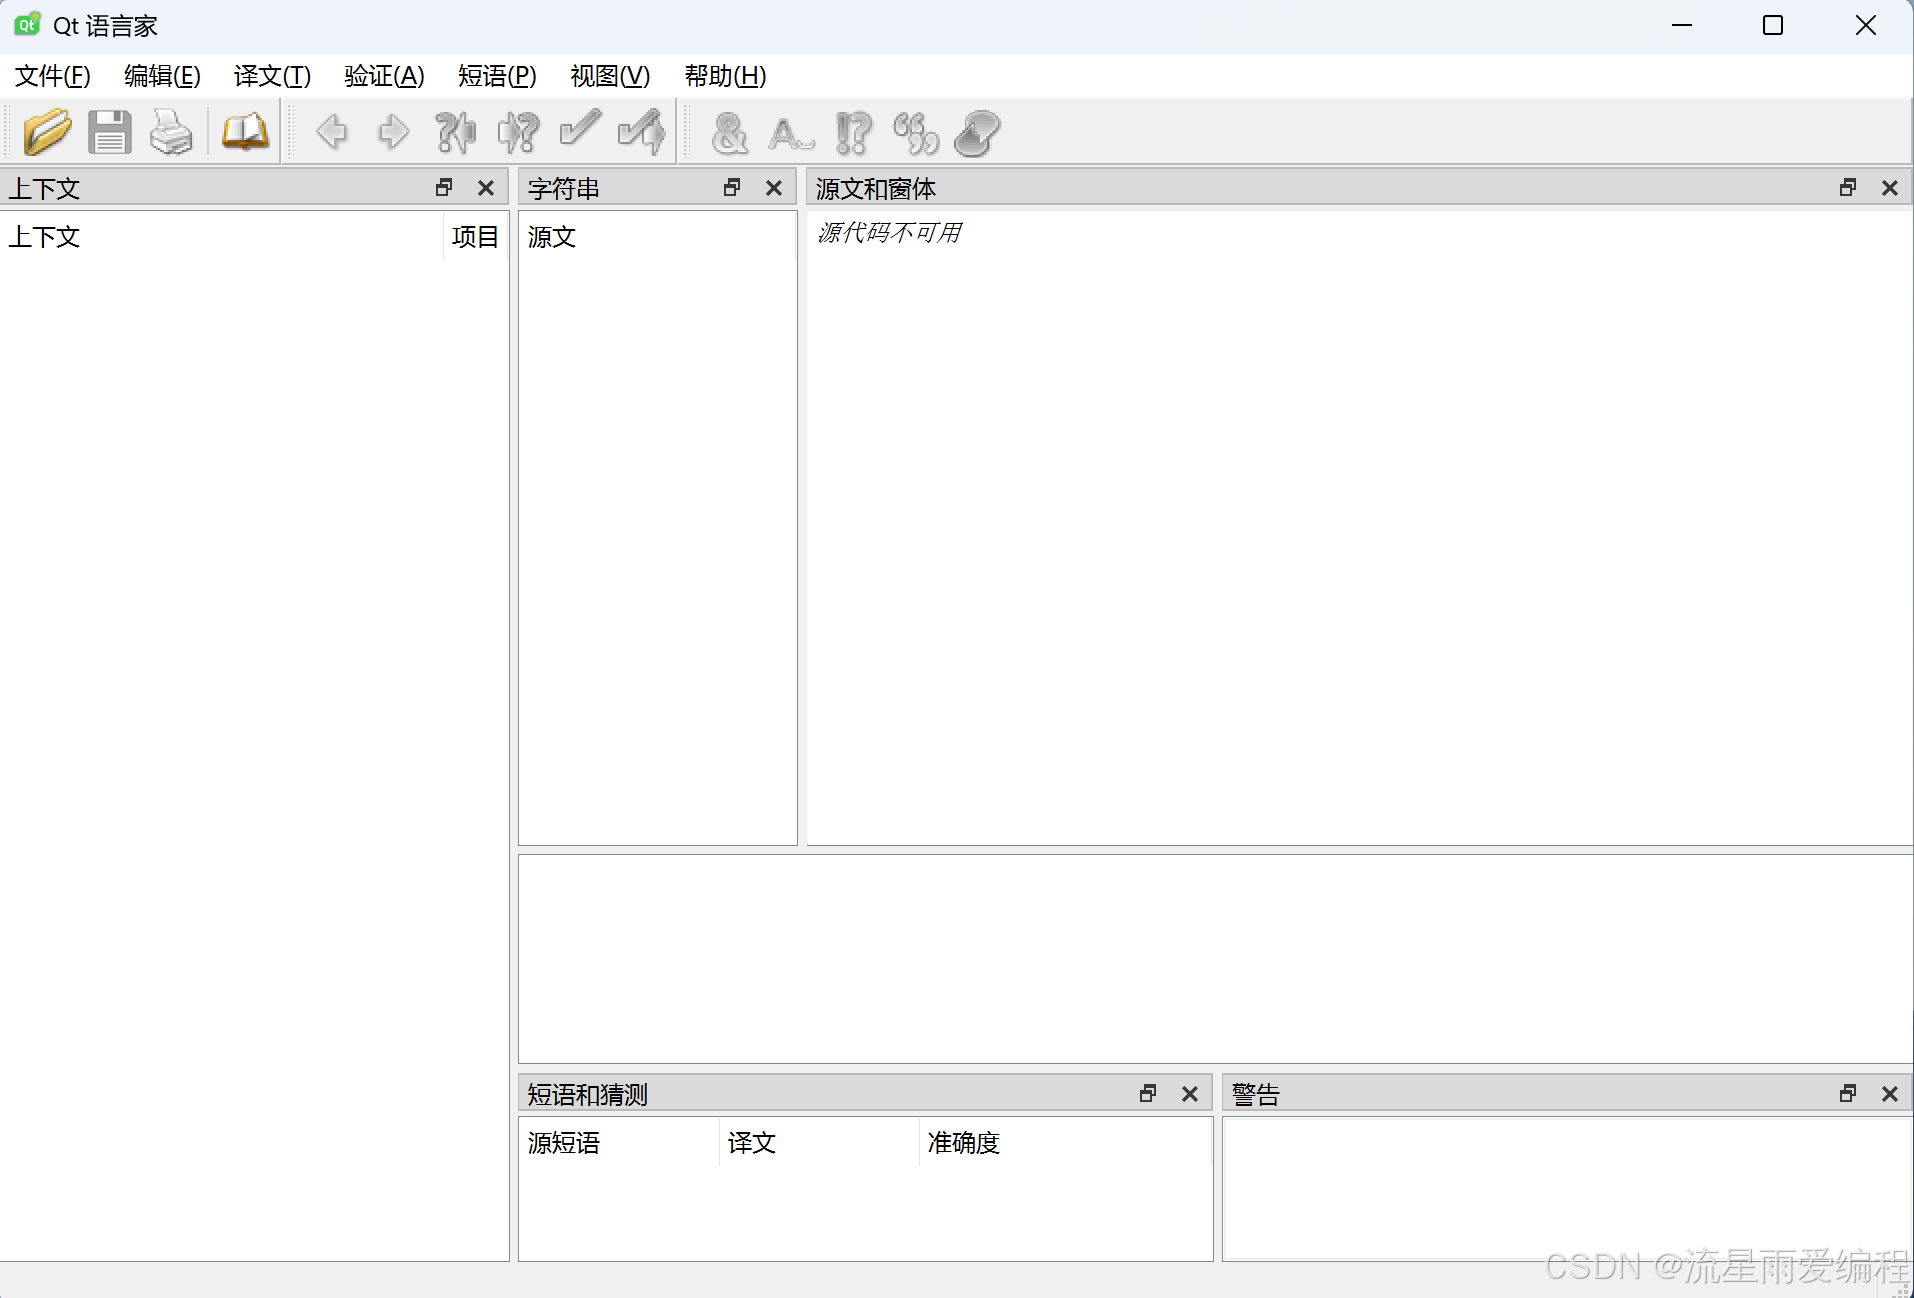The width and height of the screenshot is (1914, 1298).
Task: Click the 项目 column header
Action: (x=476, y=237)
